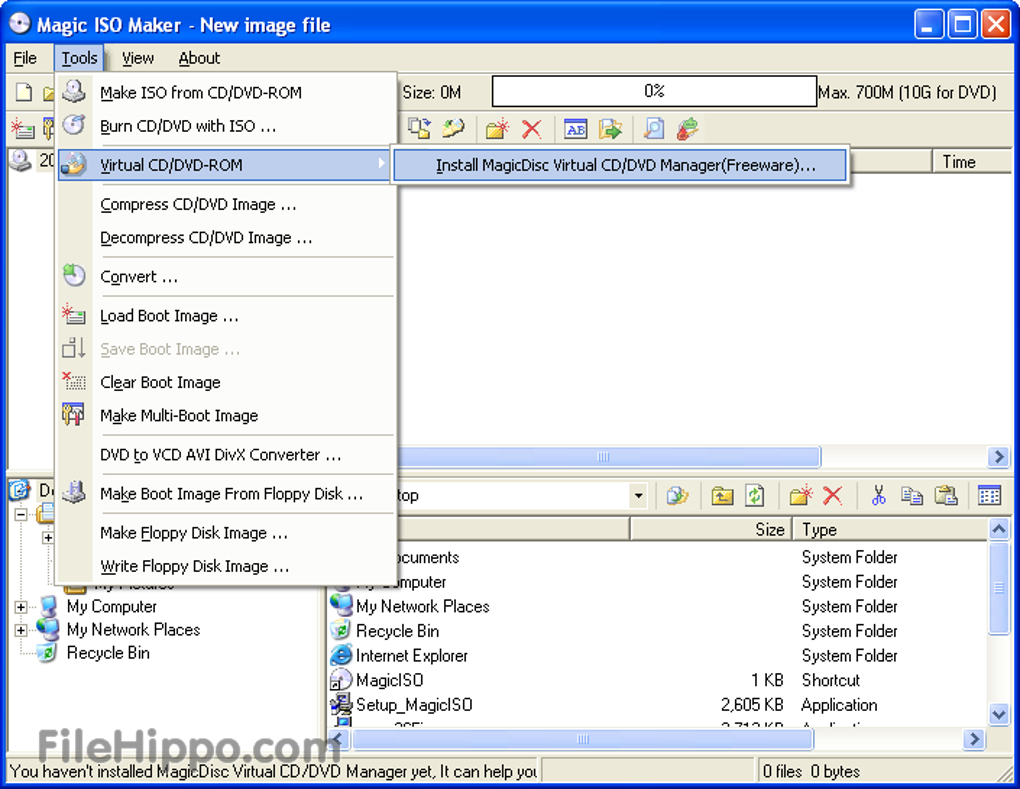This screenshot has width=1020, height=789.
Task: Select Recycle Bin in the folder tree
Action: 108,652
